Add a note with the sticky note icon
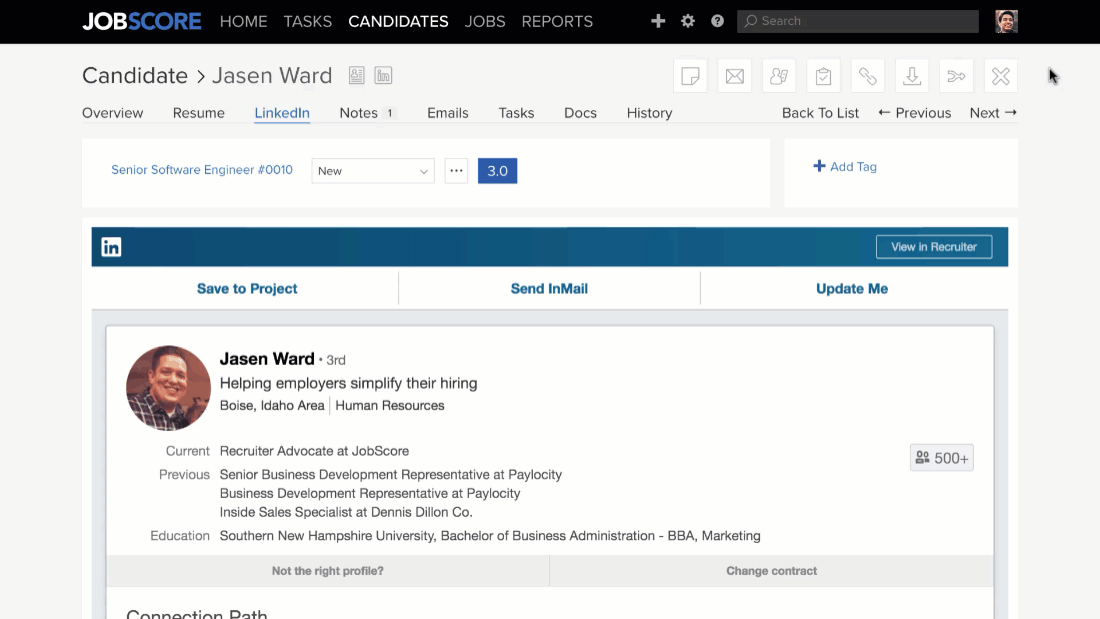The height and width of the screenshot is (619, 1100). coord(690,76)
